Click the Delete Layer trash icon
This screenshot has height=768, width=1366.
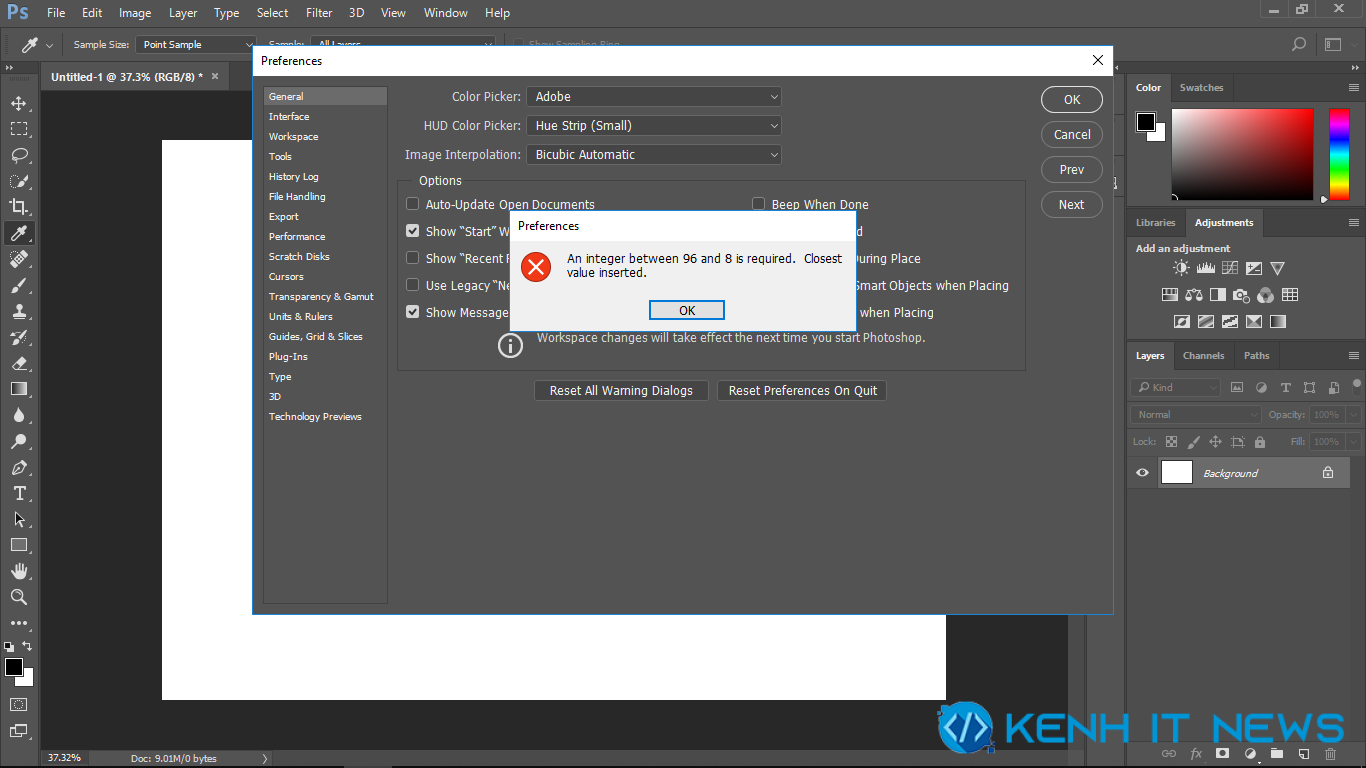[x=1330, y=753]
